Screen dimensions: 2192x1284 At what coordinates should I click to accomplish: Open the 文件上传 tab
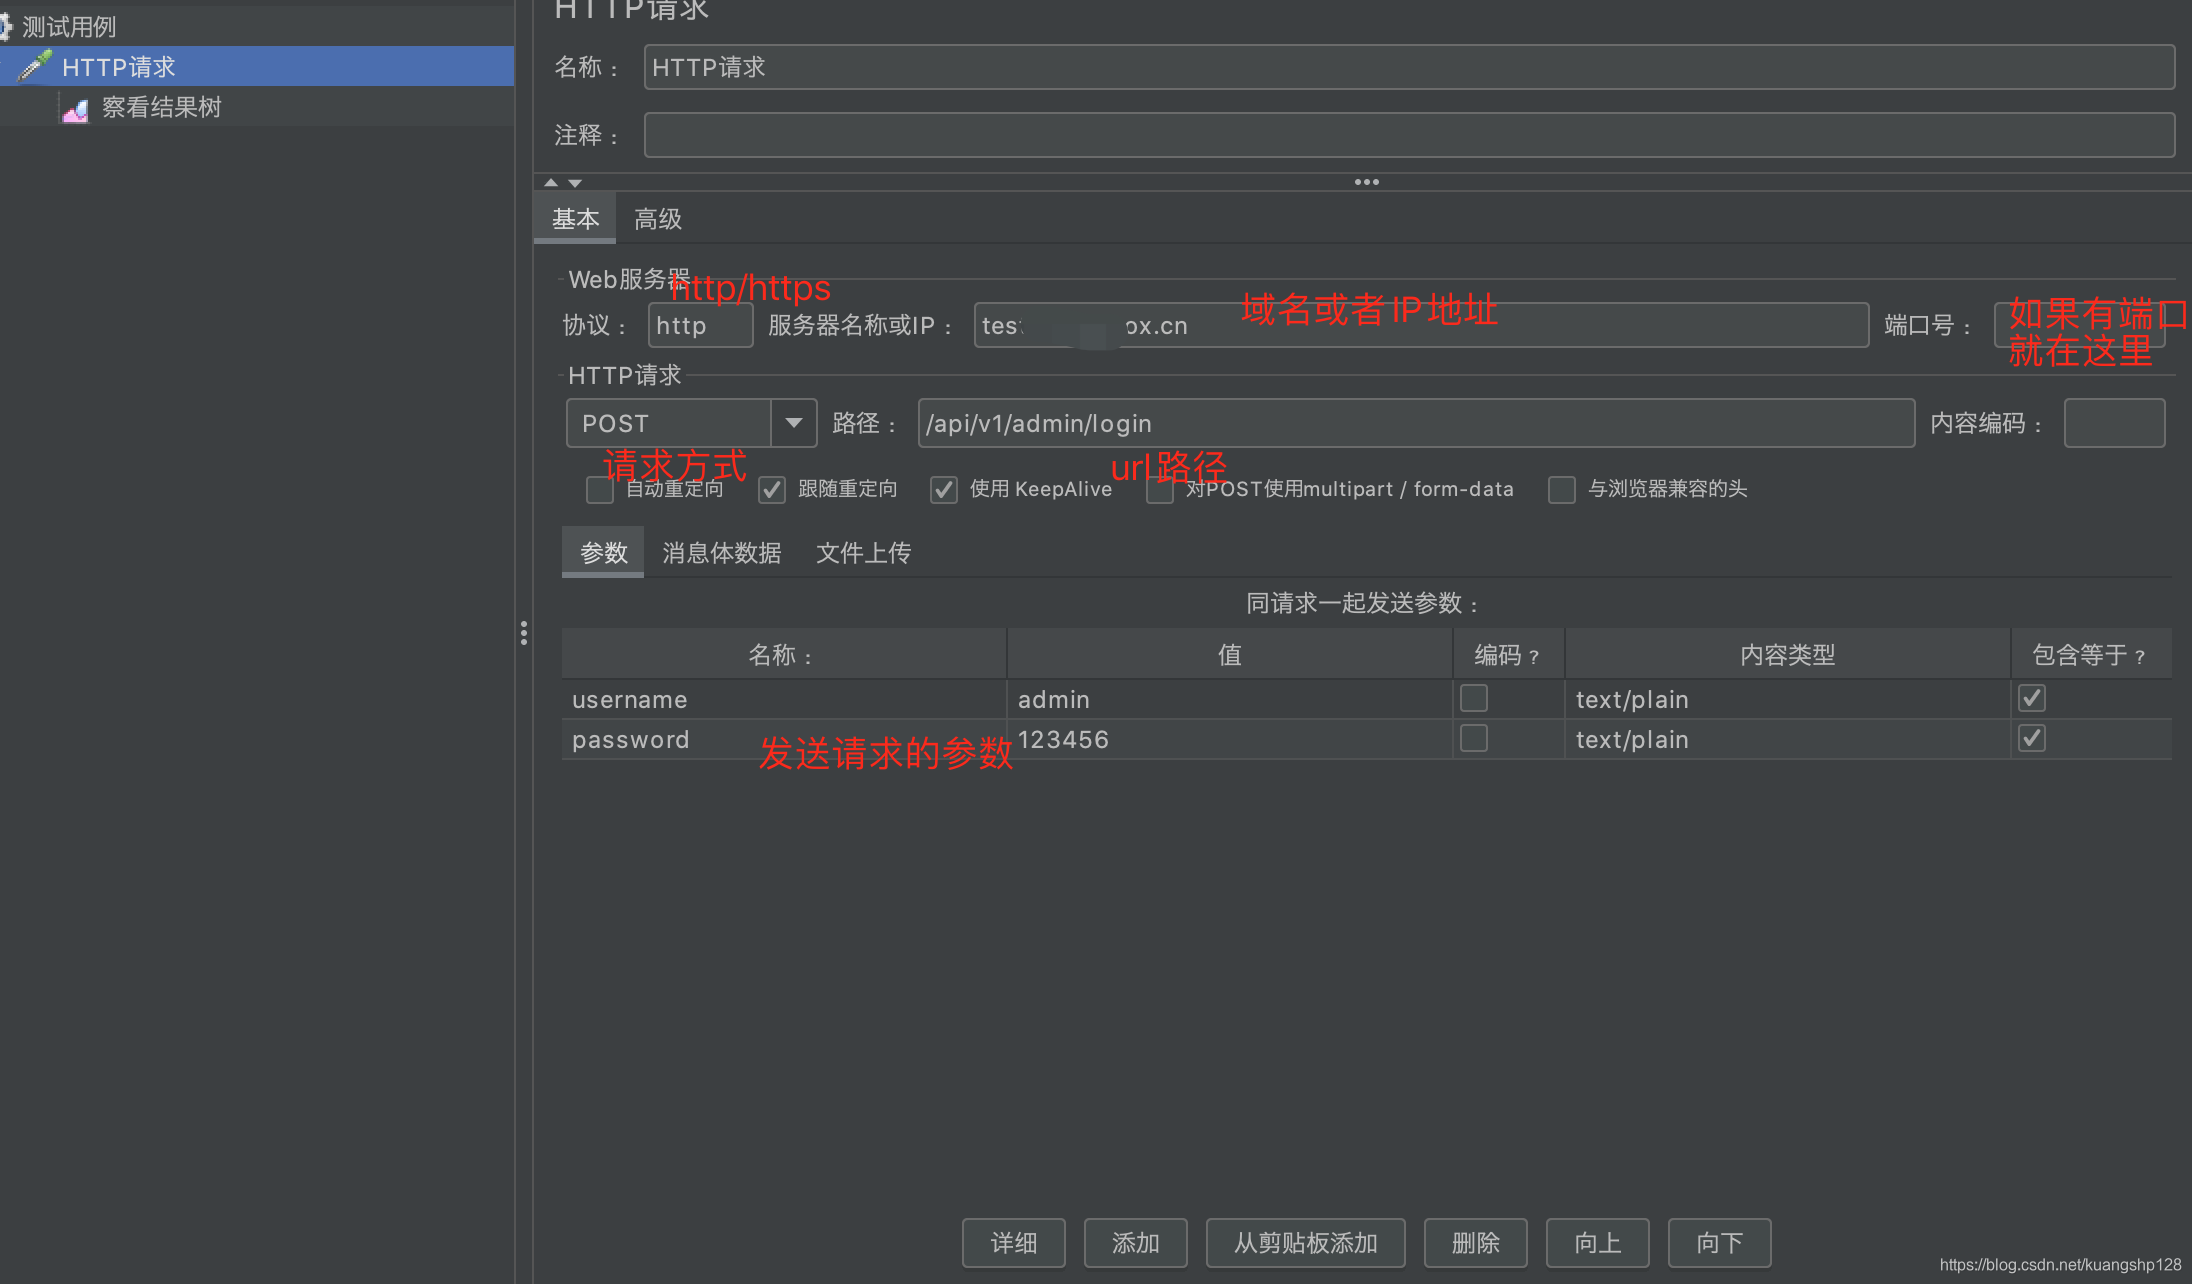pyautogui.click(x=863, y=553)
